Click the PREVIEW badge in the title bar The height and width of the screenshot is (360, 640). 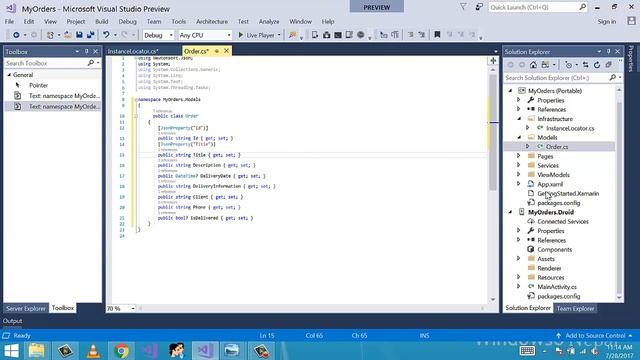click(x=377, y=7)
